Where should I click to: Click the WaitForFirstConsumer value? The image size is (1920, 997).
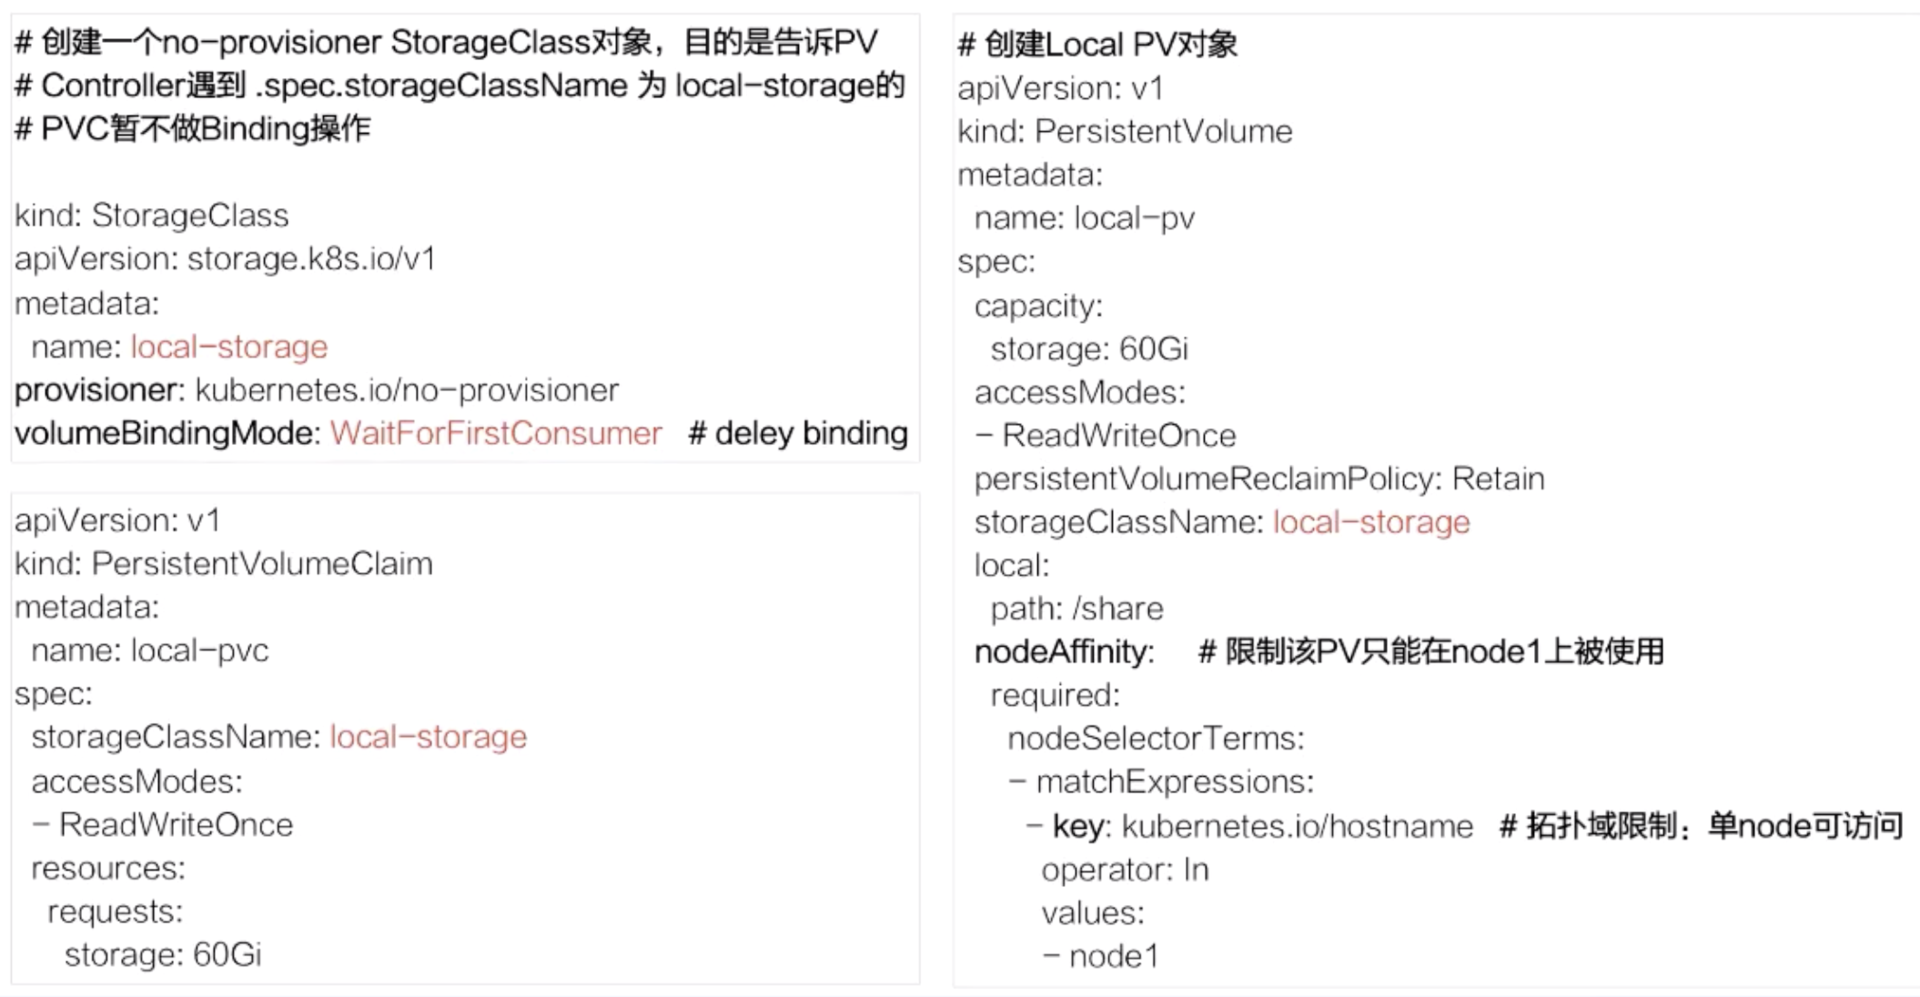[x=496, y=433]
